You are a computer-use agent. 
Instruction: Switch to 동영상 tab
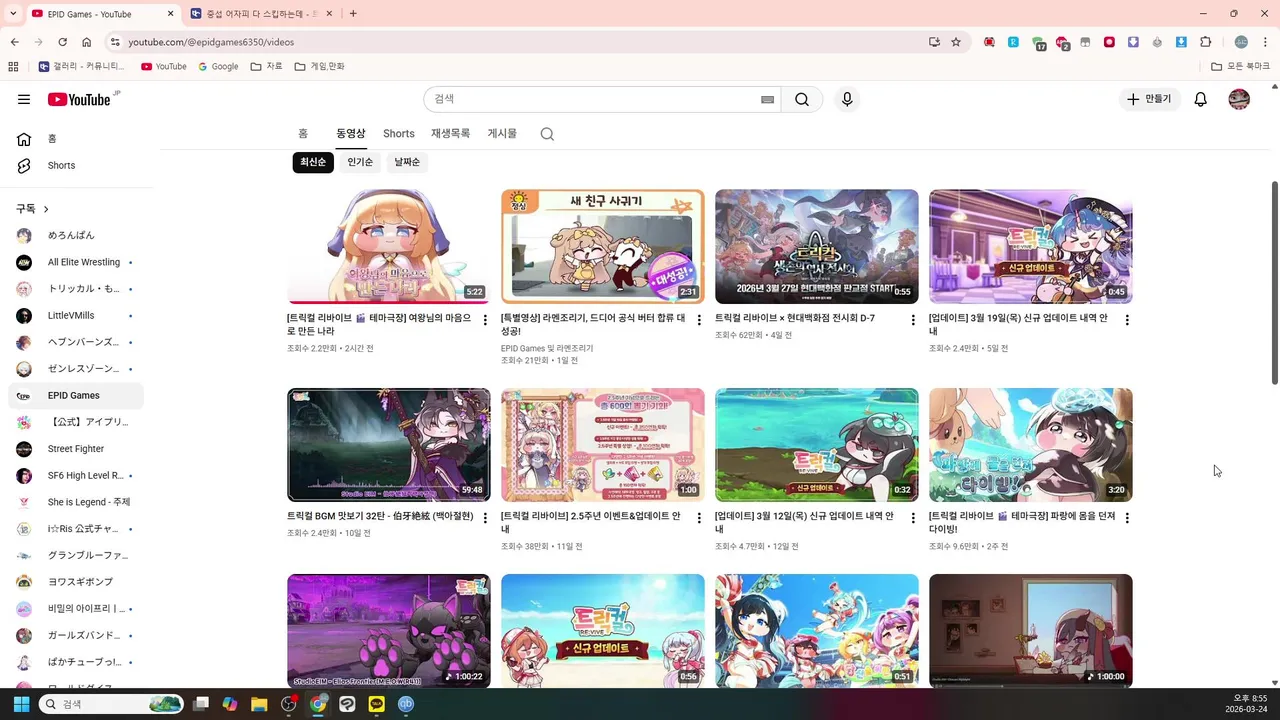tap(351, 133)
